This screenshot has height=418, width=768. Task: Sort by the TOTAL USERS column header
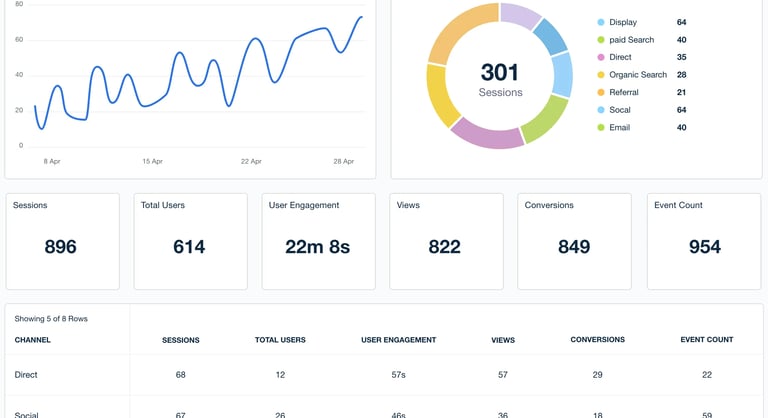coord(280,340)
